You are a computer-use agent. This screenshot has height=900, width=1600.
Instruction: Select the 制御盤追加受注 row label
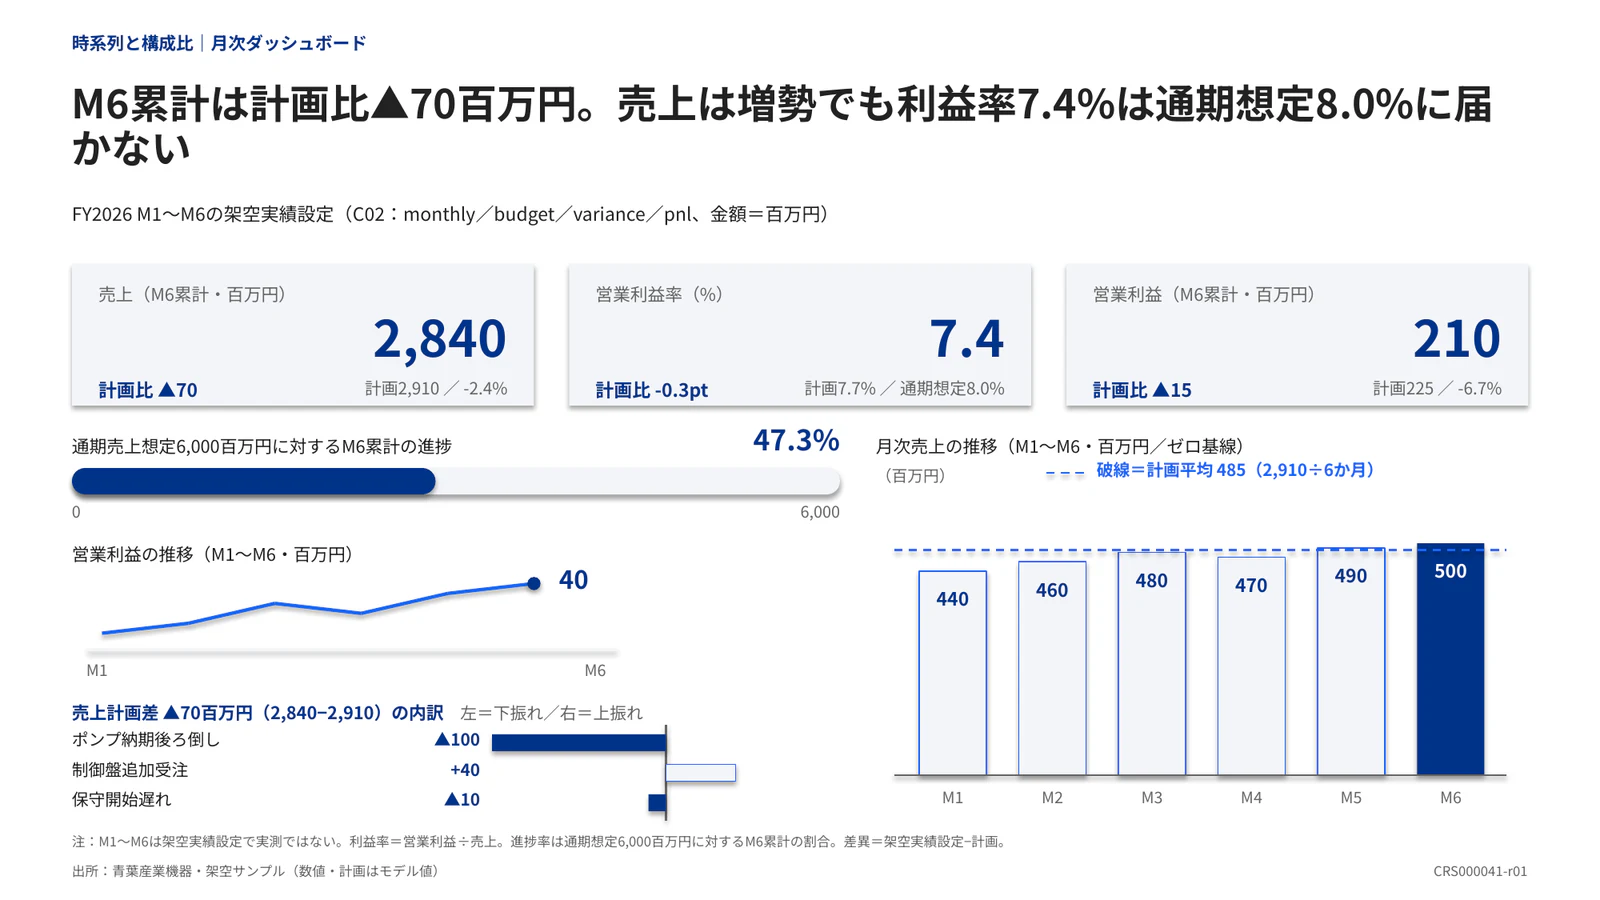pyautogui.click(x=130, y=770)
